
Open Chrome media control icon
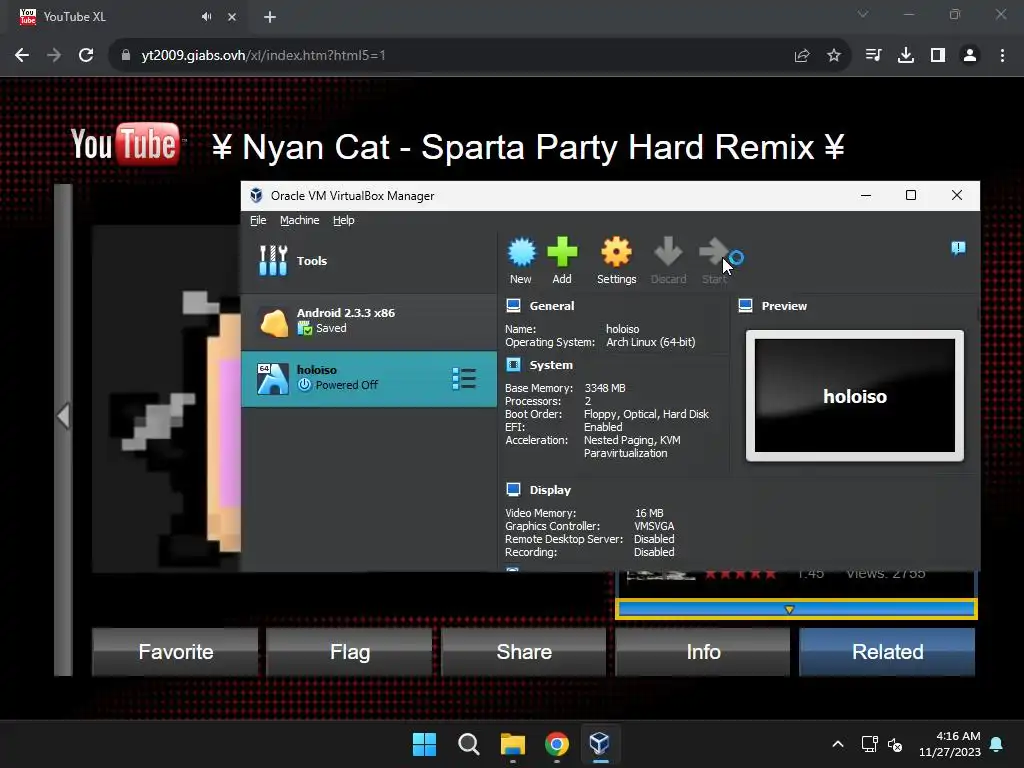tap(873, 56)
